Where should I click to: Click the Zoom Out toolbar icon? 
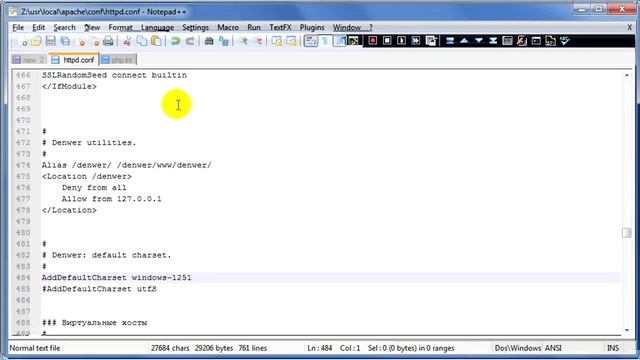[258, 41]
